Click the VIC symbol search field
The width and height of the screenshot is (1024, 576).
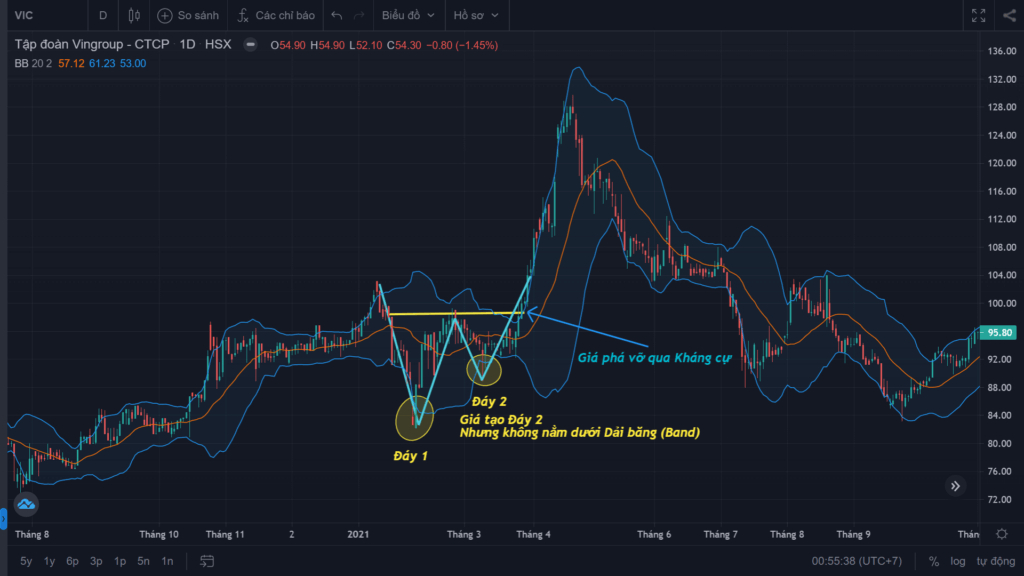point(47,15)
